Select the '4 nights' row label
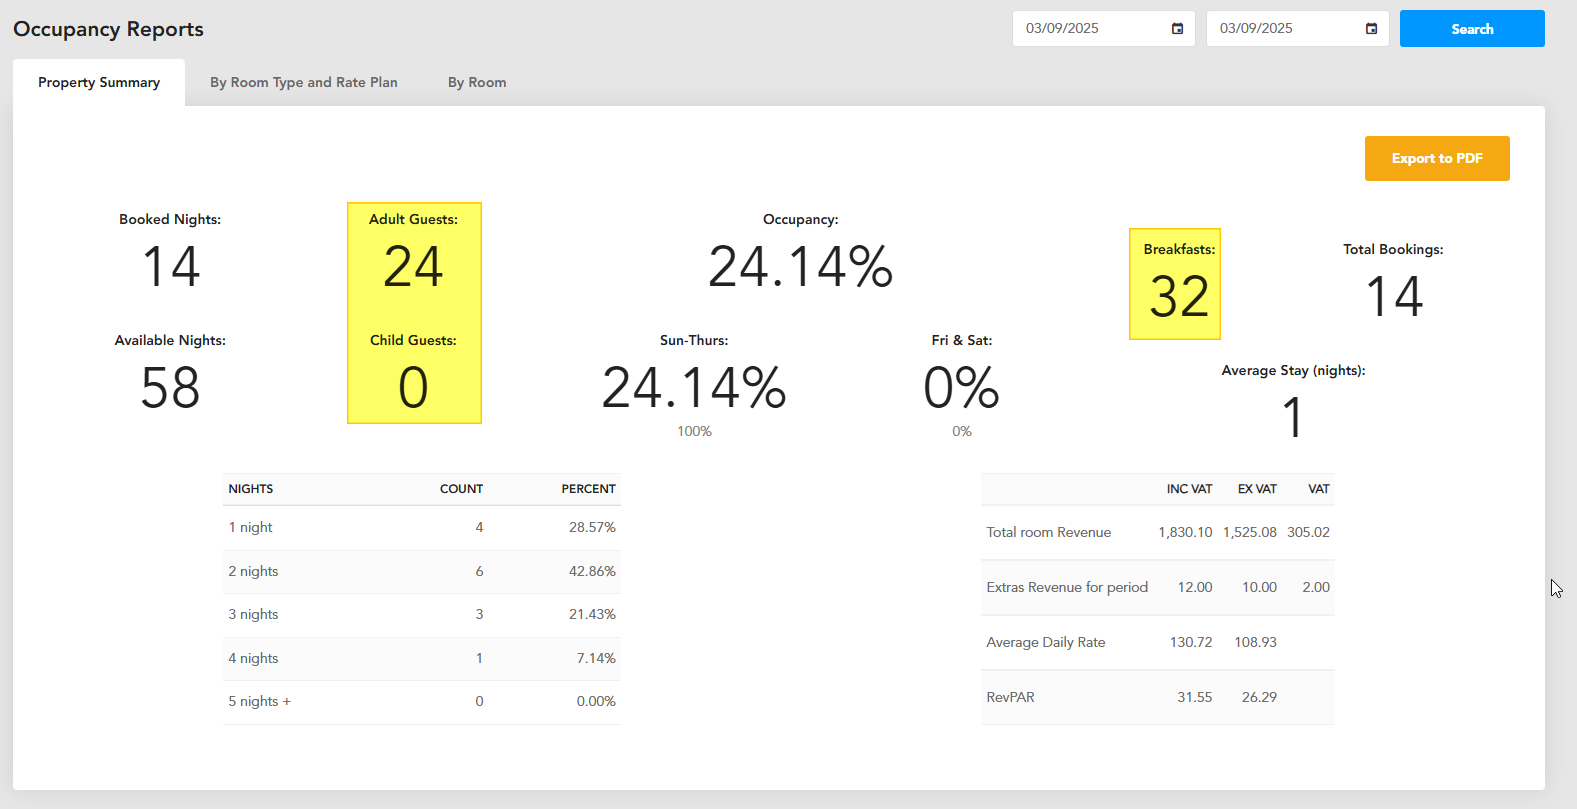This screenshot has width=1577, height=809. coord(253,658)
